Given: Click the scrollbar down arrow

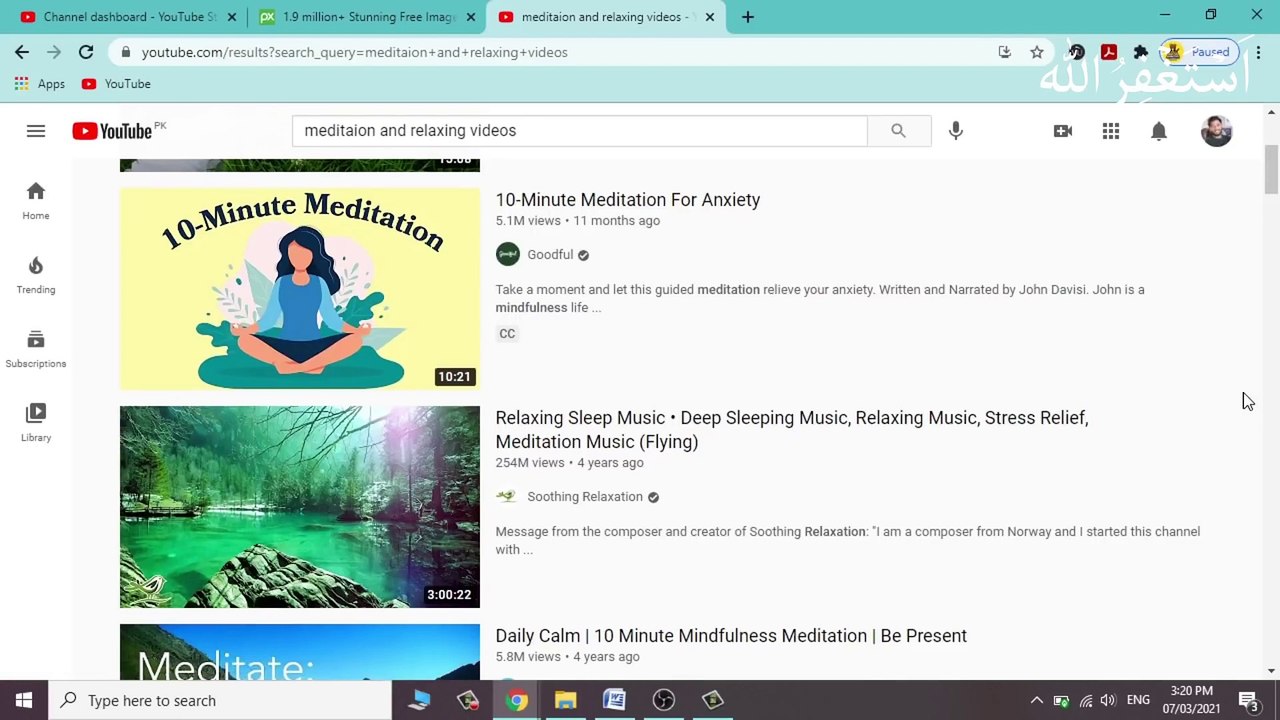Looking at the screenshot, I should [x=1271, y=671].
